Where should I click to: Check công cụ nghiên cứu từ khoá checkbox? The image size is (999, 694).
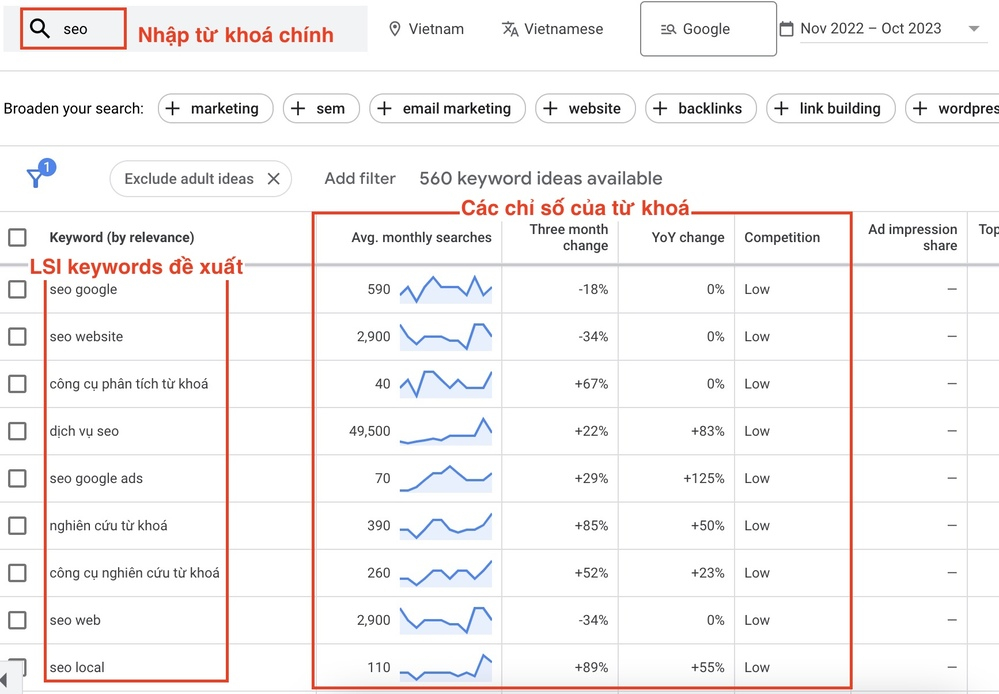click(17, 573)
